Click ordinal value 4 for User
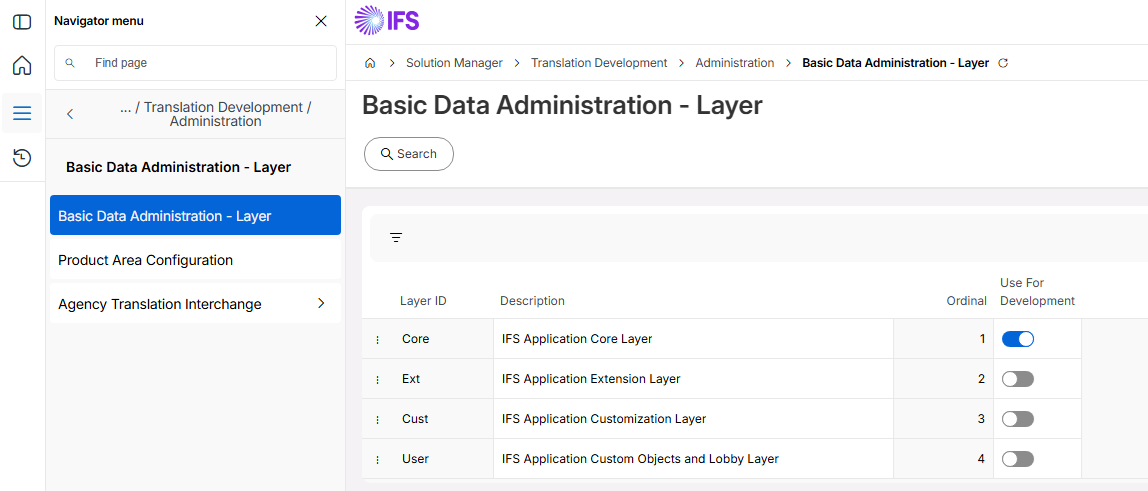 tap(982, 459)
